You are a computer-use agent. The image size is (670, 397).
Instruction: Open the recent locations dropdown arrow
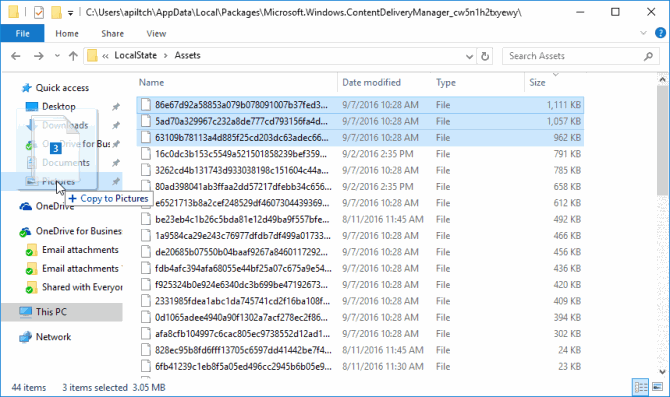[x=57, y=56]
